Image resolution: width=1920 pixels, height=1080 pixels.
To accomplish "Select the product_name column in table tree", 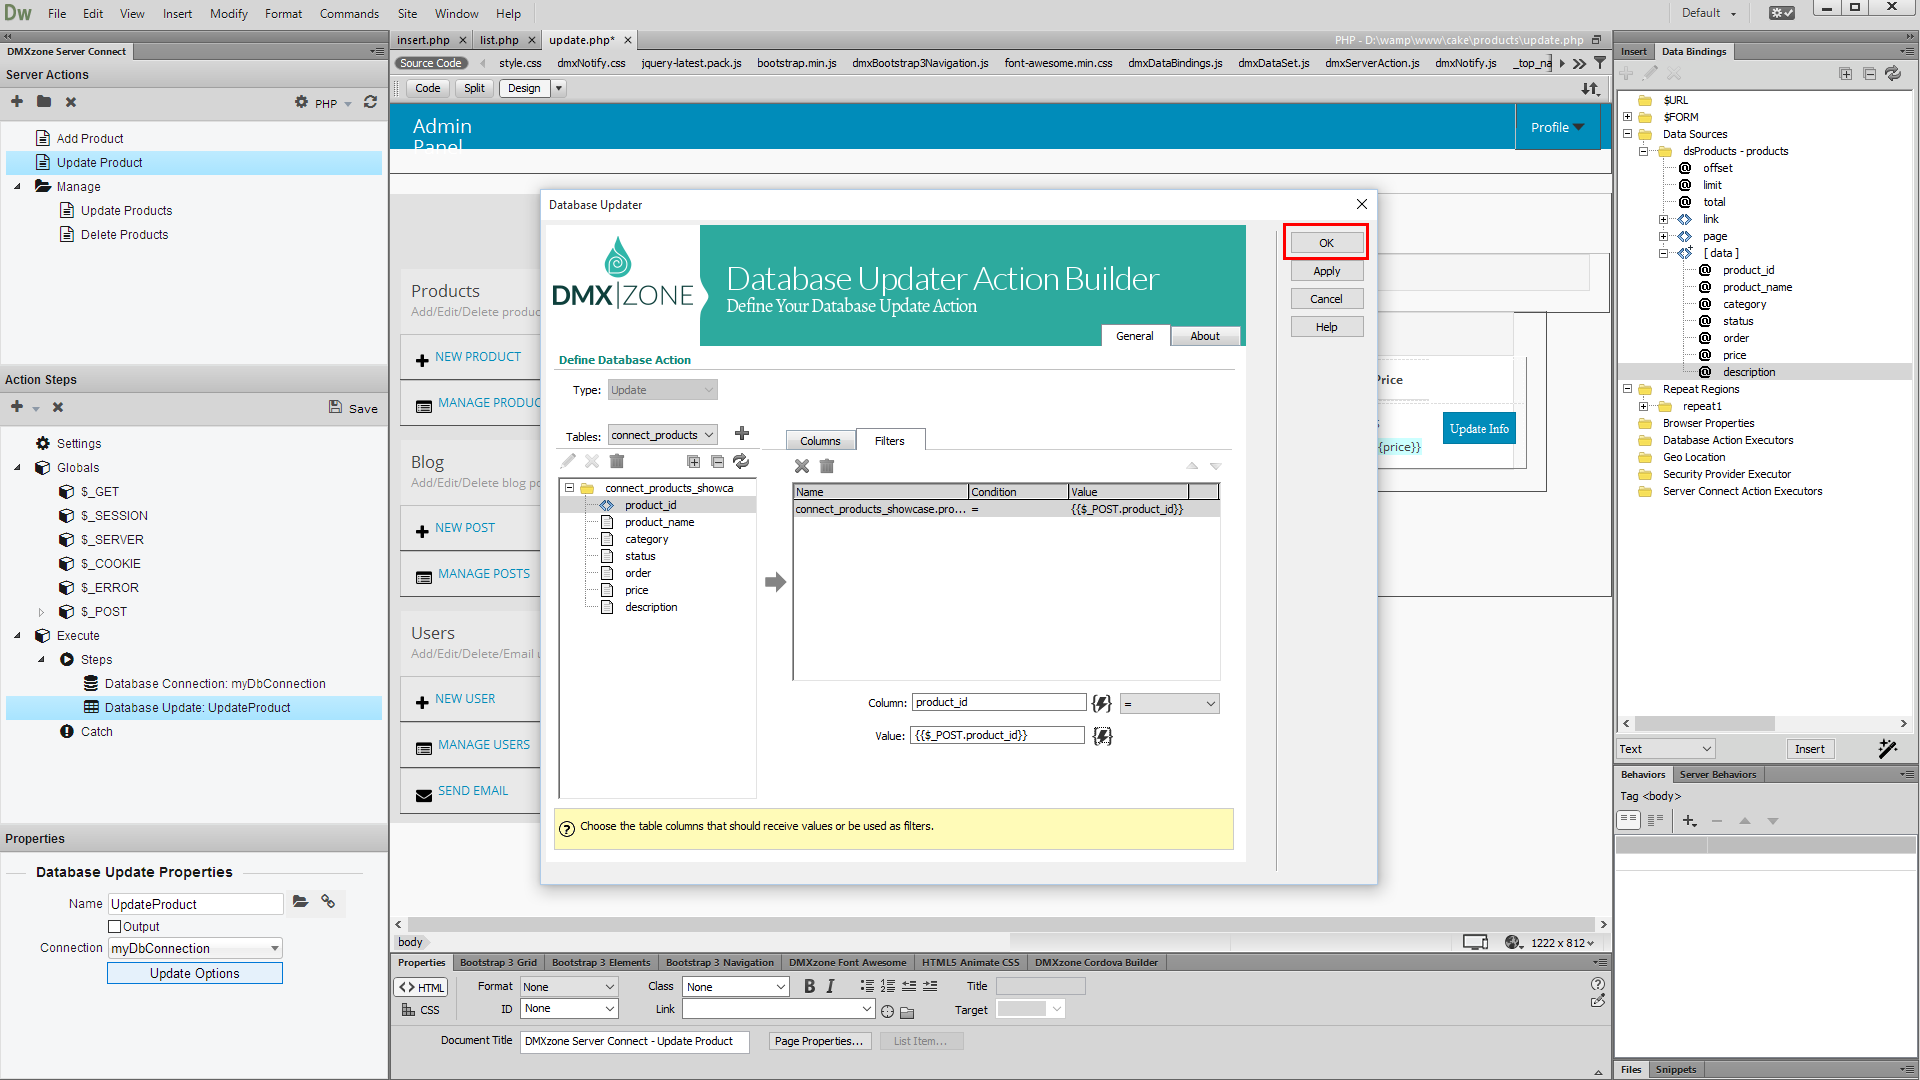I will pos(659,522).
